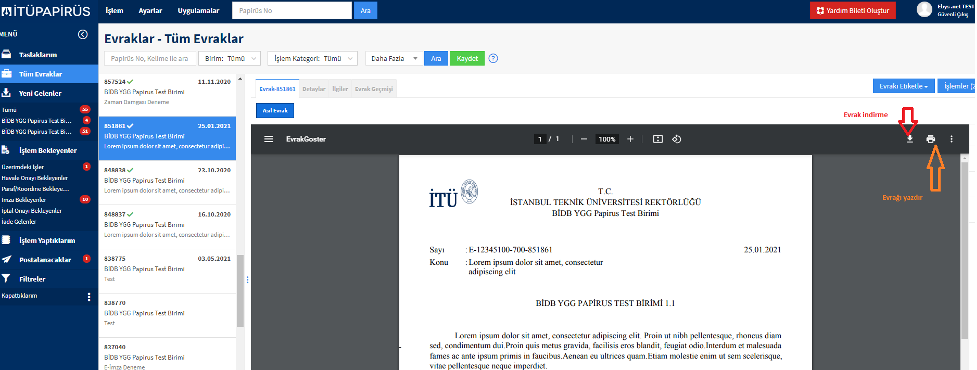The image size is (977, 370).
Task: Select document 837040 in the list
Action: (x=167, y=355)
